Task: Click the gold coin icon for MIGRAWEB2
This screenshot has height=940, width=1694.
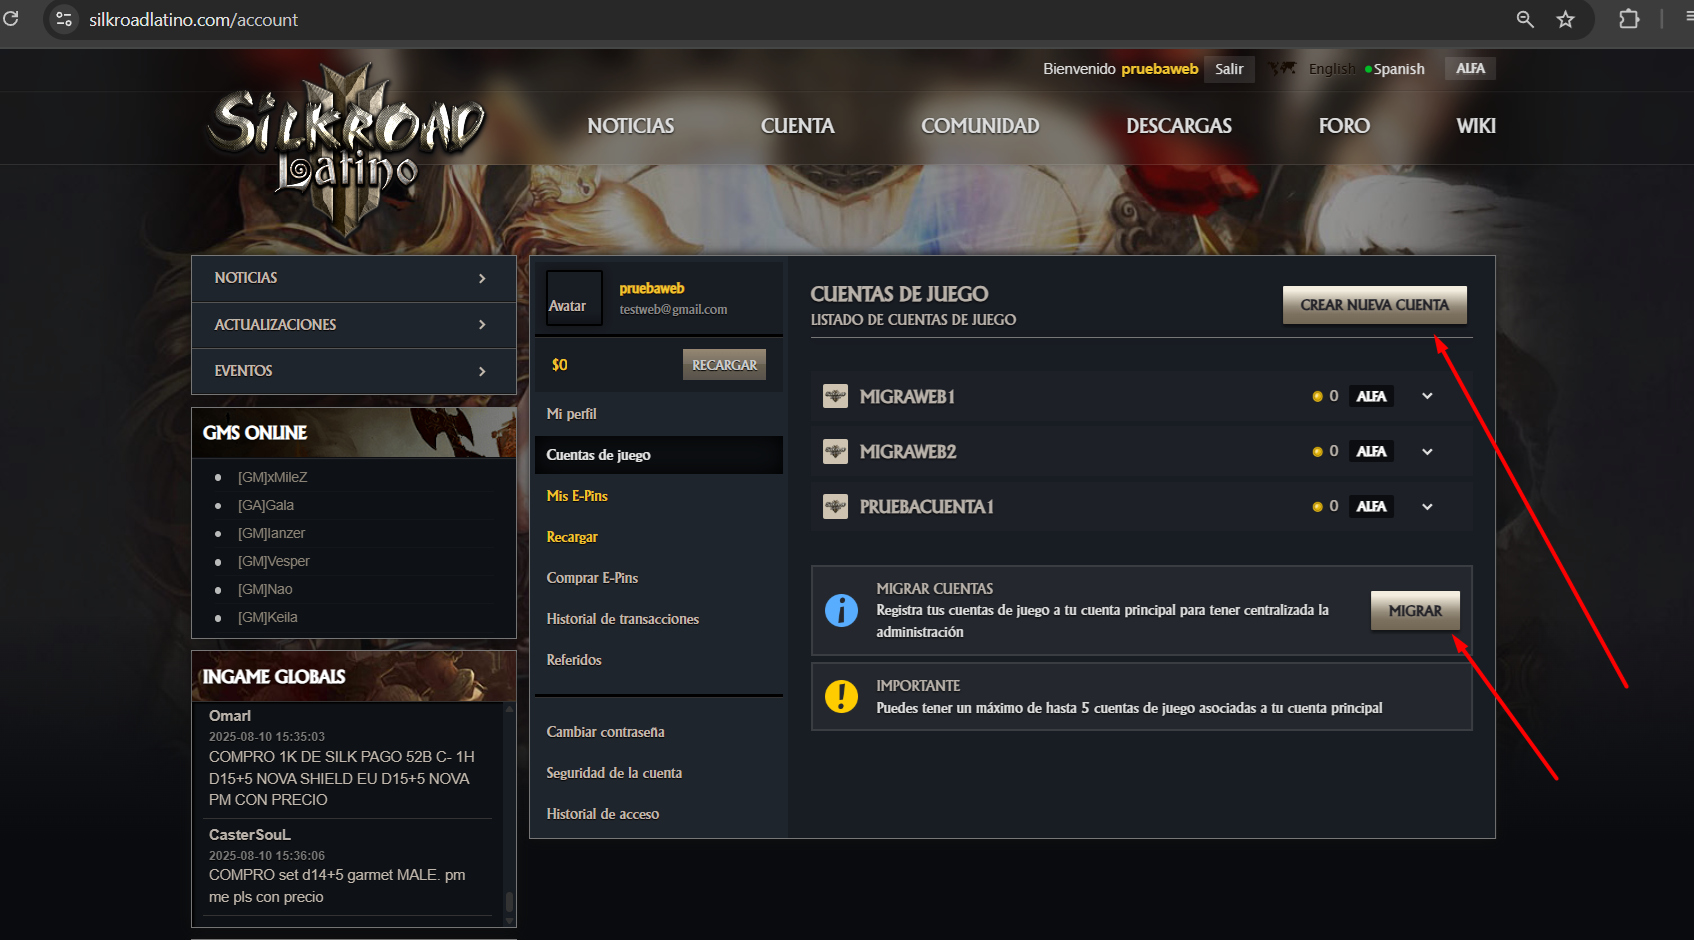Action: click(x=1317, y=452)
